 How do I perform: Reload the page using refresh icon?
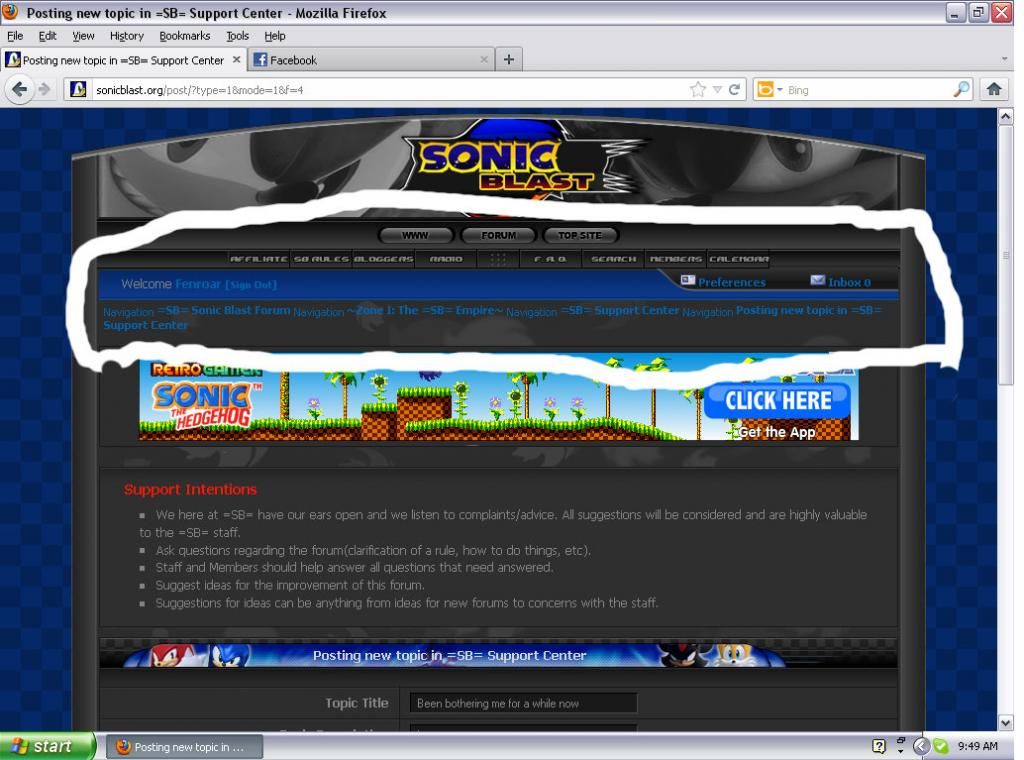pyautogui.click(x=735, y=89)
